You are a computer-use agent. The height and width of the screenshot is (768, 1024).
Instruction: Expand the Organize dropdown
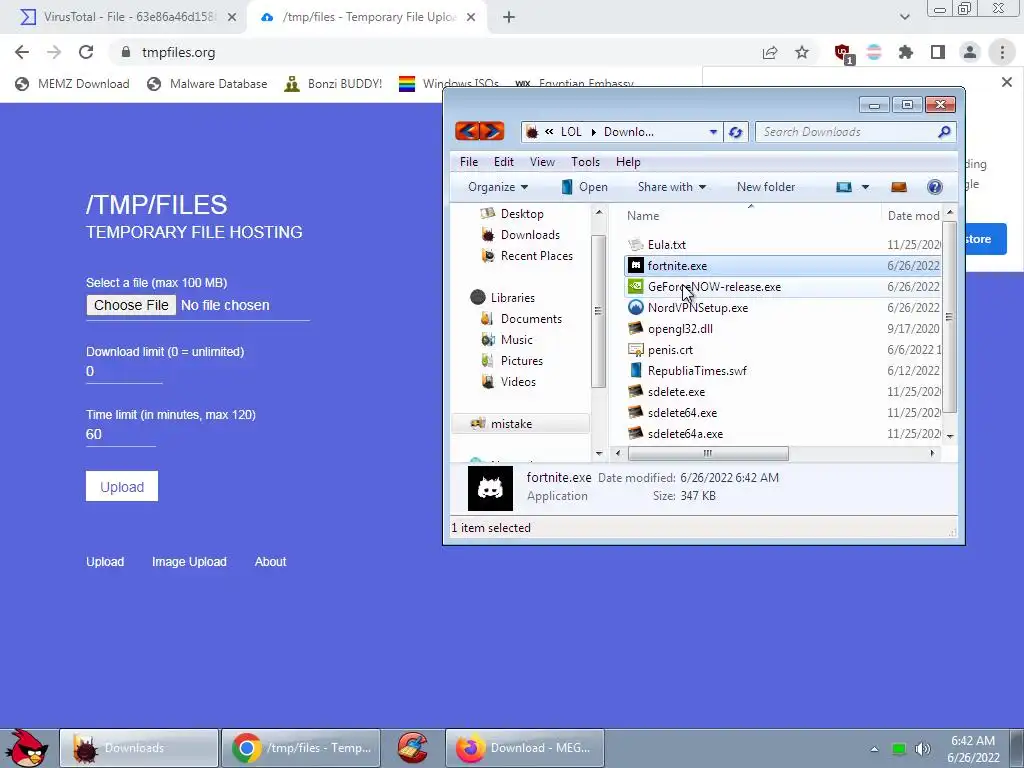point(498,187)
